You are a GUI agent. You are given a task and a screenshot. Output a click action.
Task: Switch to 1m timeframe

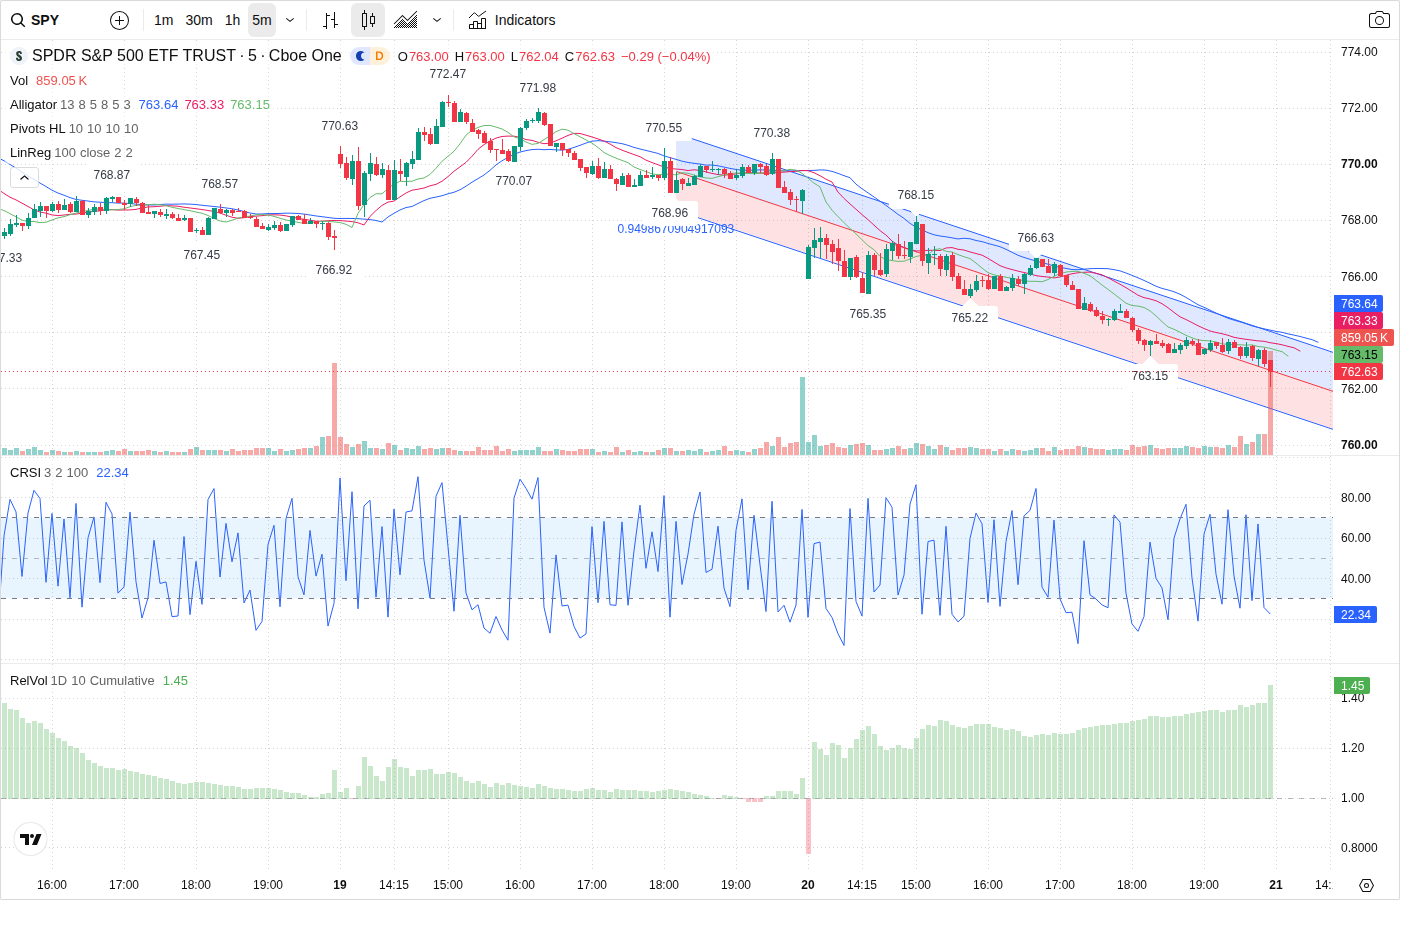tap(164, 20)
